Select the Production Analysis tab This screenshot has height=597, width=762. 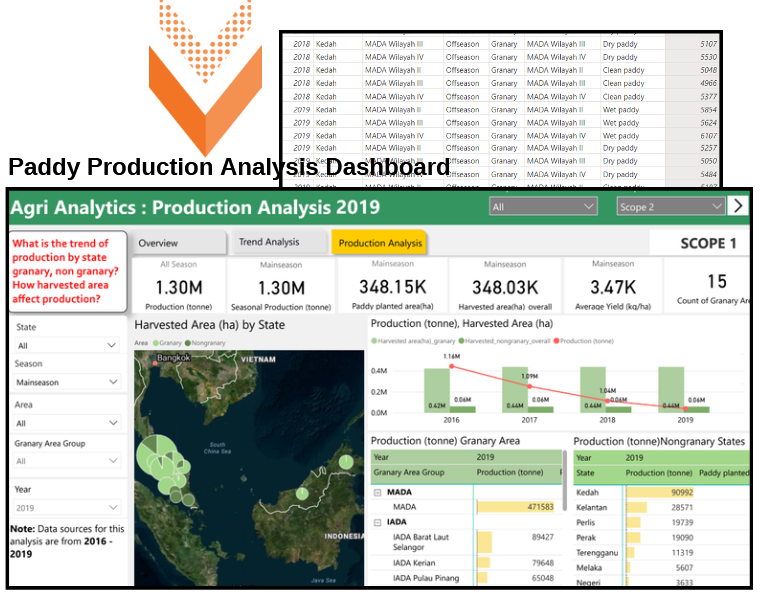(379, 243)
